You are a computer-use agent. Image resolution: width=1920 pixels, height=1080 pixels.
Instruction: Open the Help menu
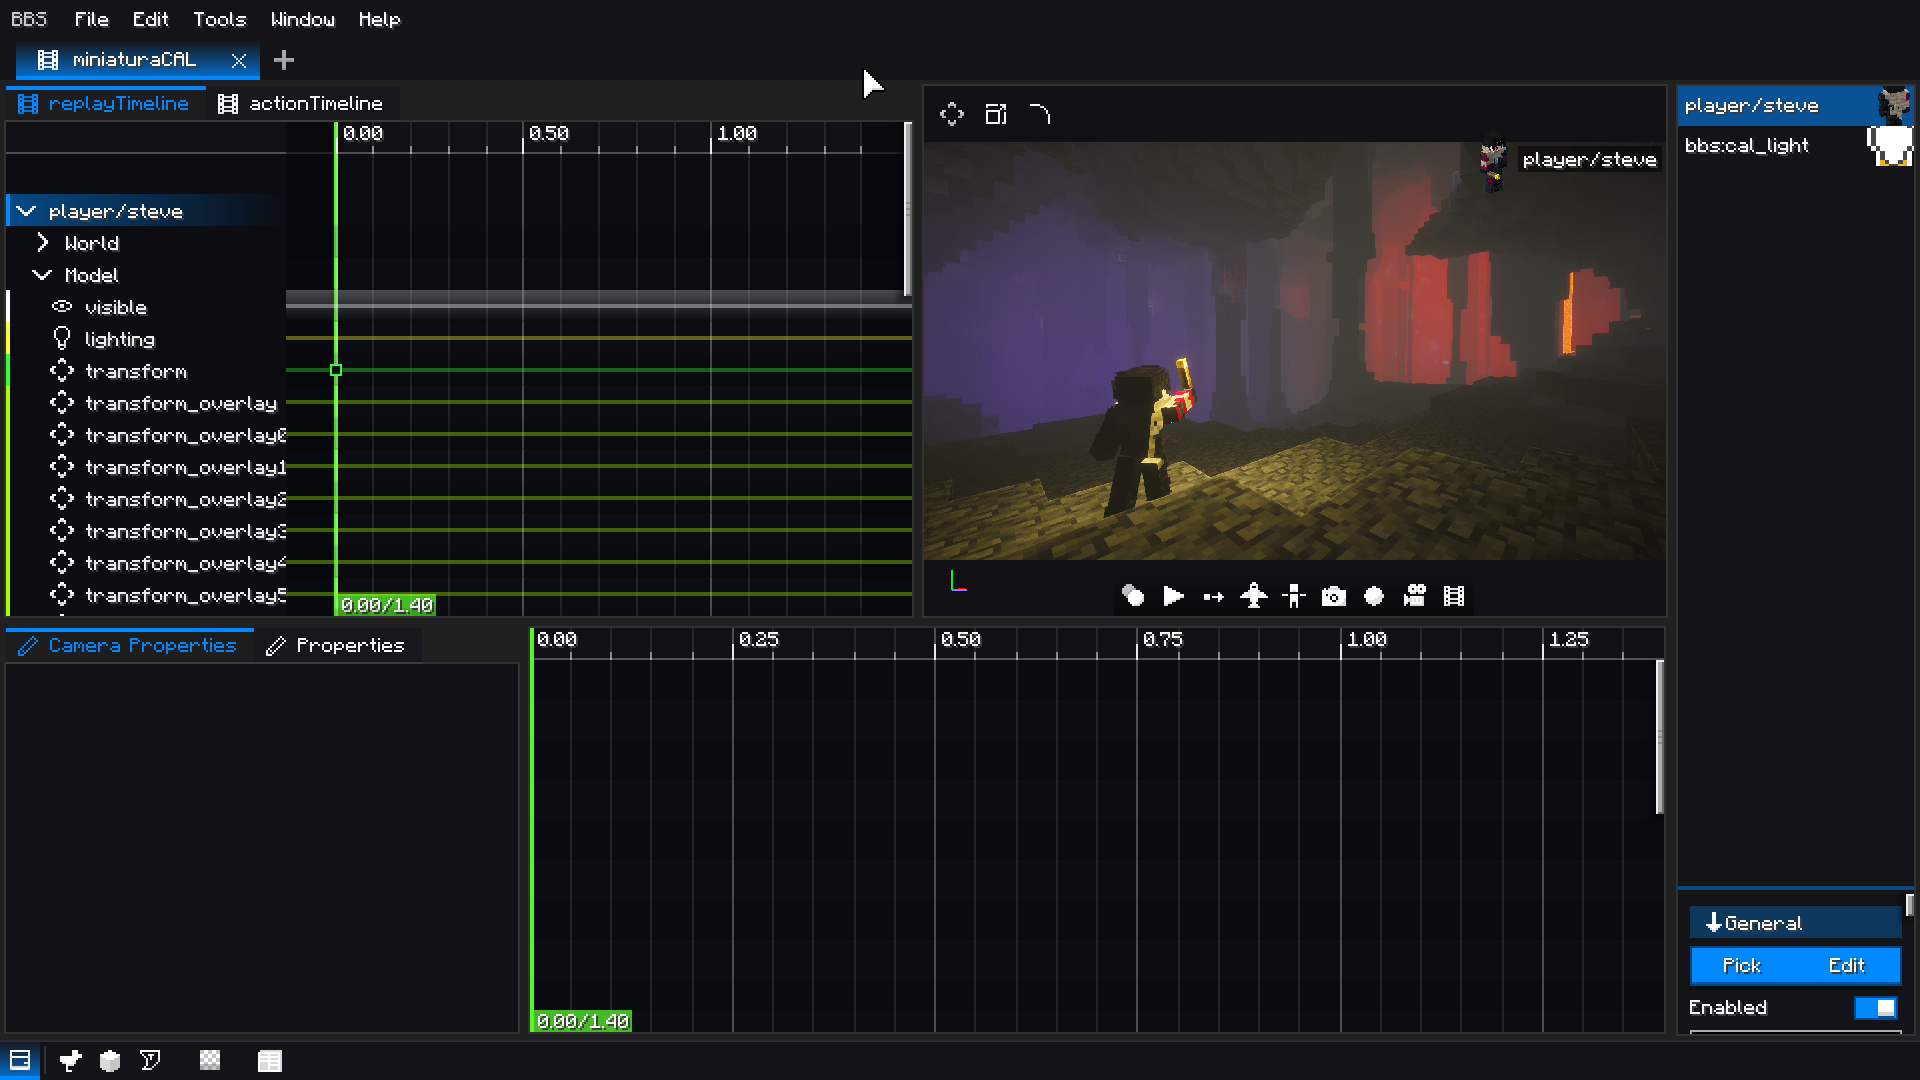tap(379, 19)
